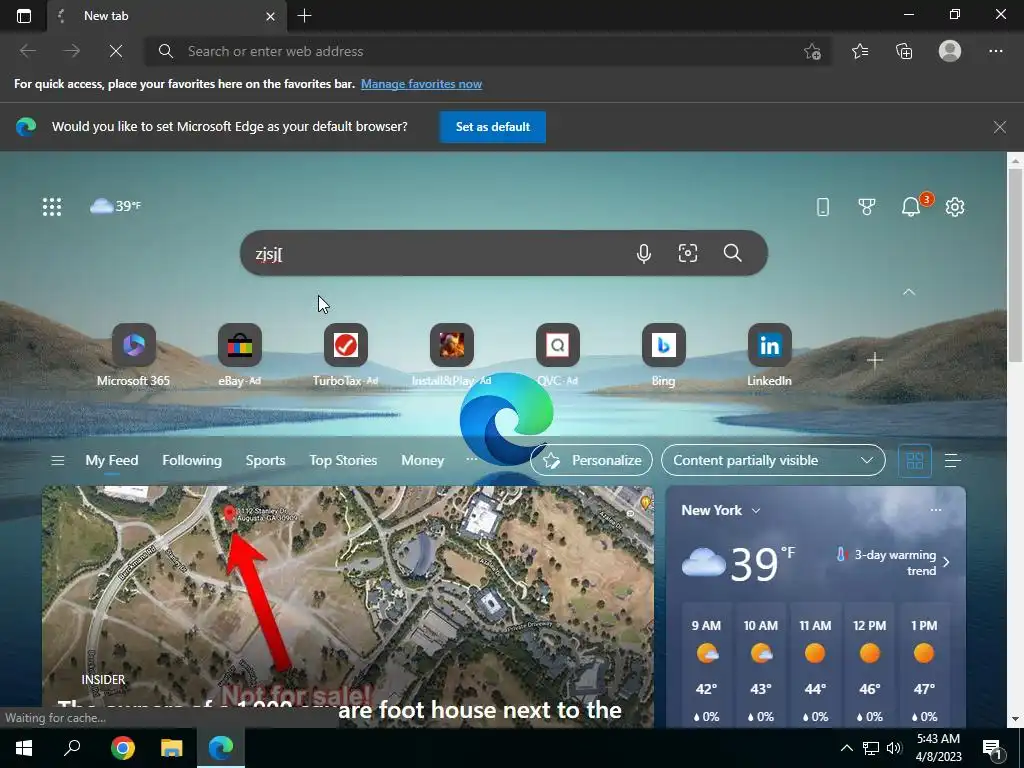The width and height of the screenshot is (1024, 768).
Task: Open the Windows notification center
Action: (993, 748)
